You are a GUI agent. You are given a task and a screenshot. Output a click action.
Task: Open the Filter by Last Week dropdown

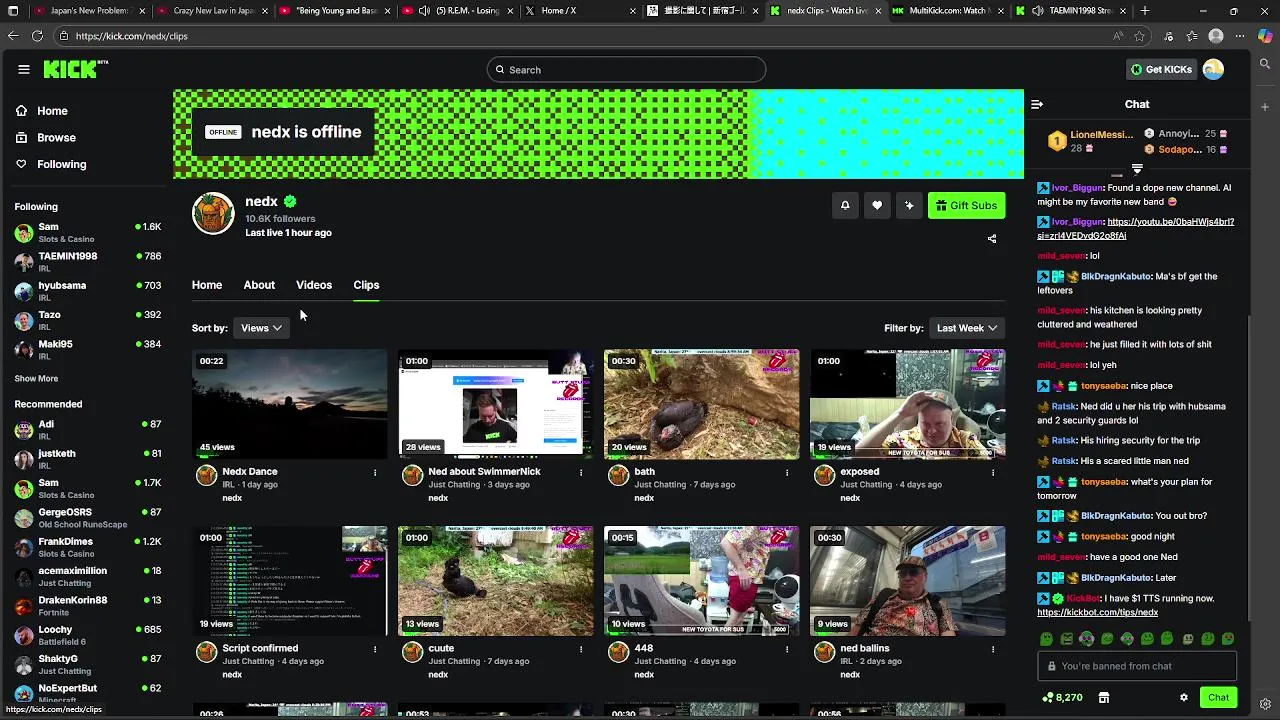[x=966, y=328]
